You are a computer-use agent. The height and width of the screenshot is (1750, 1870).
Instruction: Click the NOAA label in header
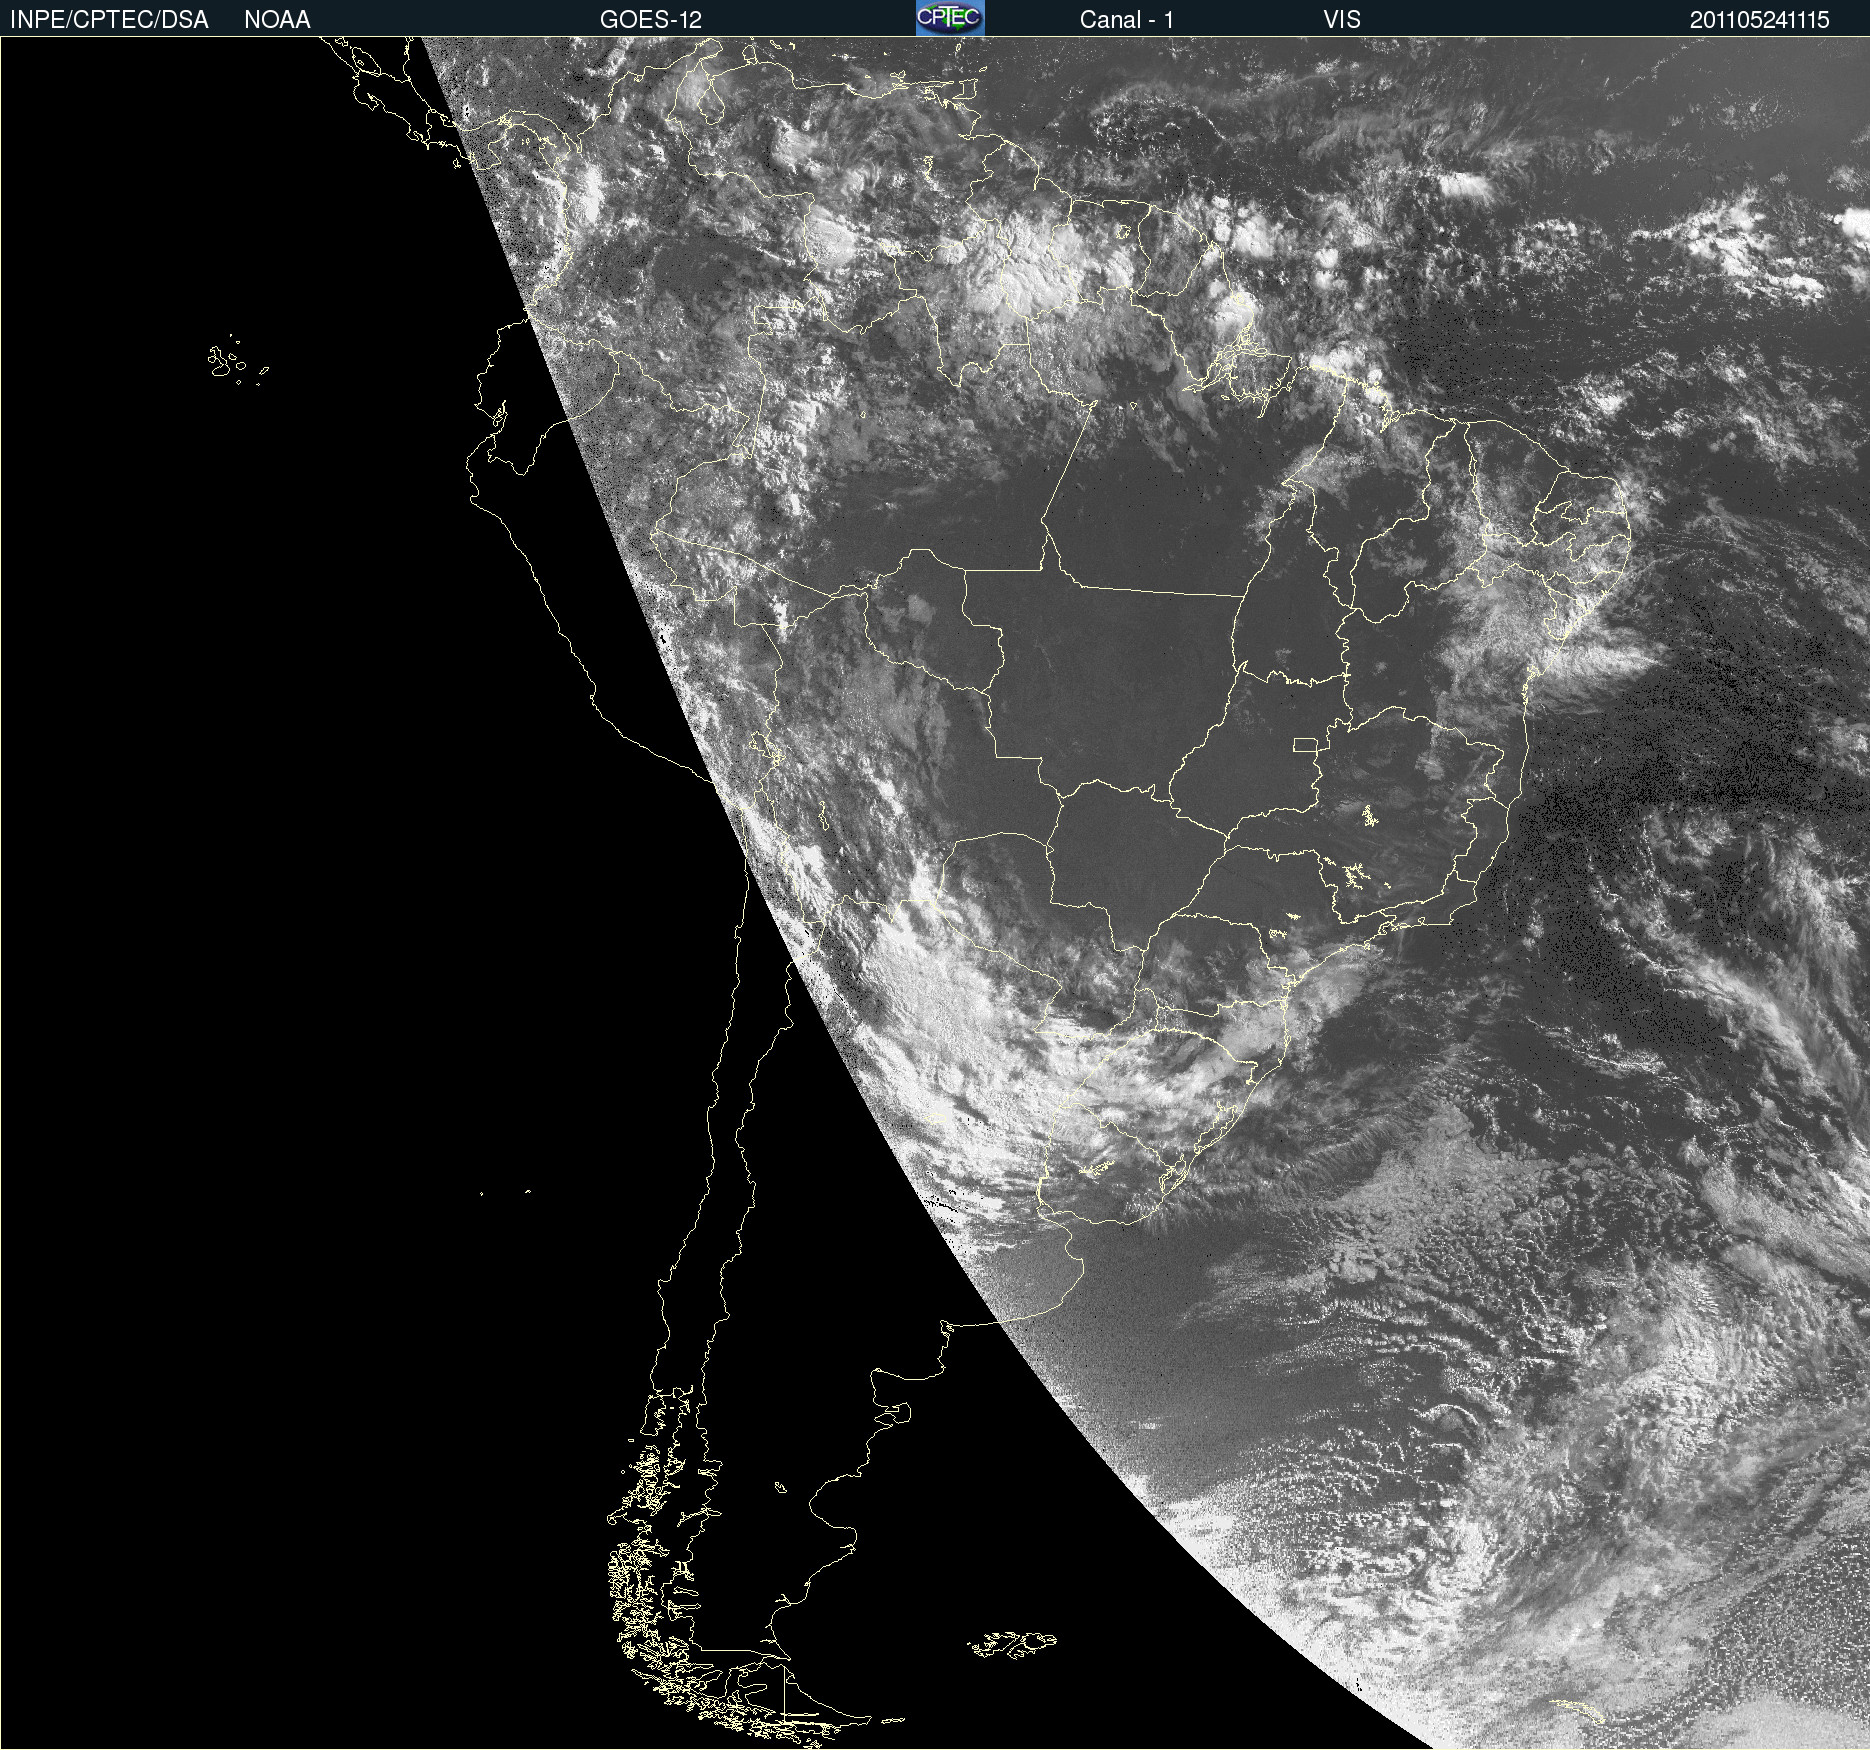[x=277, y=20]
